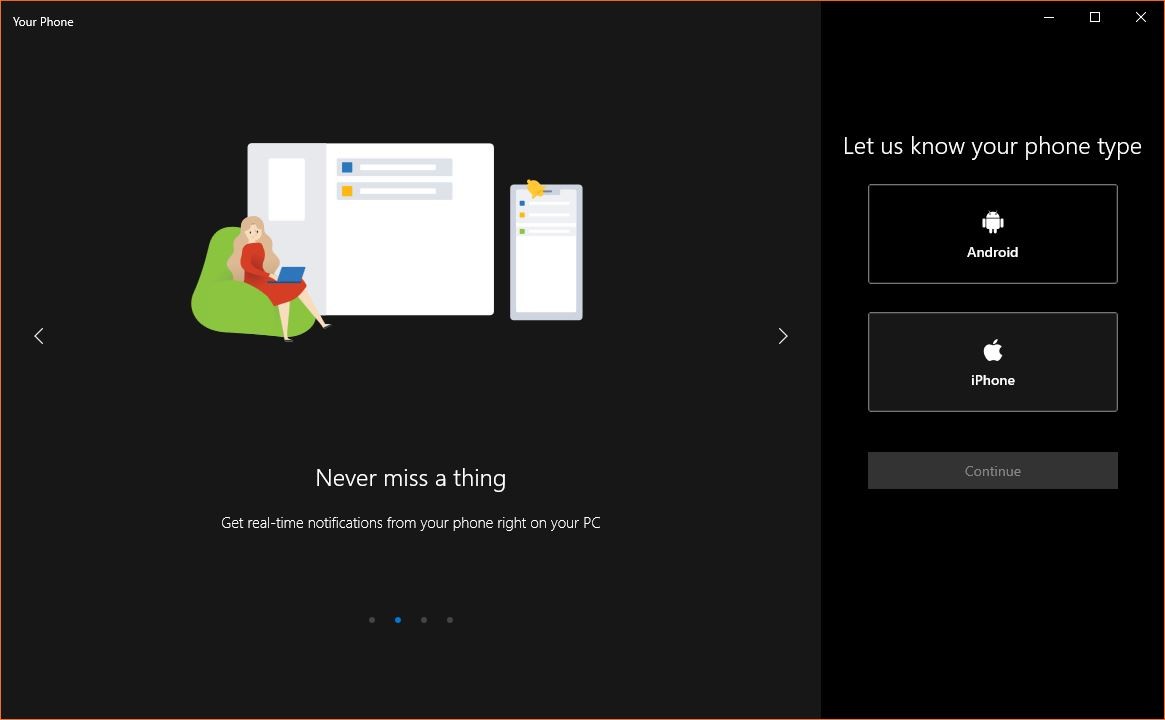This screenshot has height=720, width=1165.
Task: Close the Your Phone window
Action: [x=1140, y=17]
